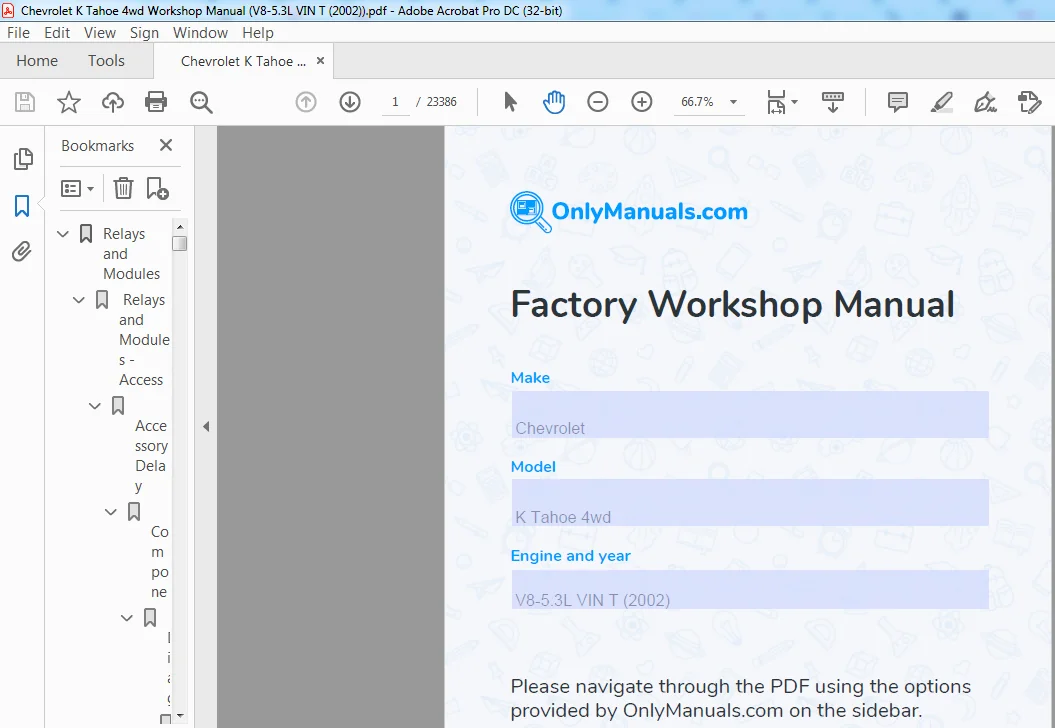
Task: Print the document with printer icon
Action: (156, 102)
